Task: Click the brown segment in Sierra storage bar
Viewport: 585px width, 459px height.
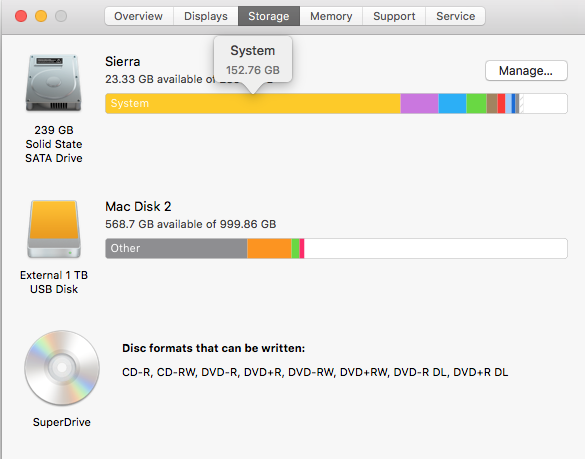Action: [x=492, y=103]
